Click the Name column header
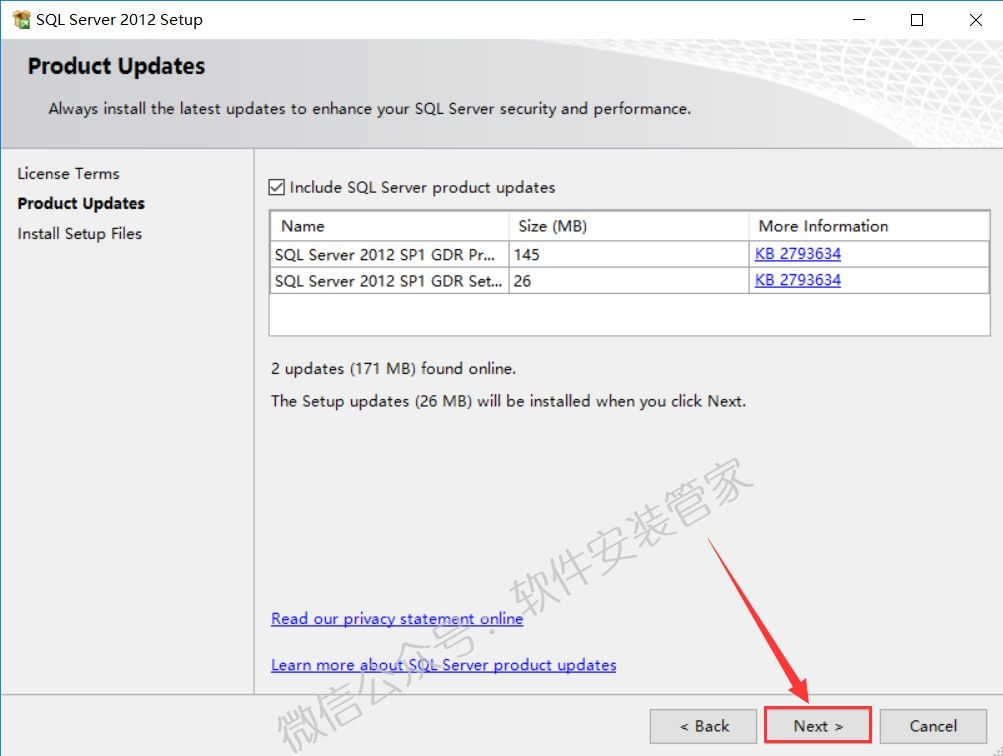 [x=390, y=226]
